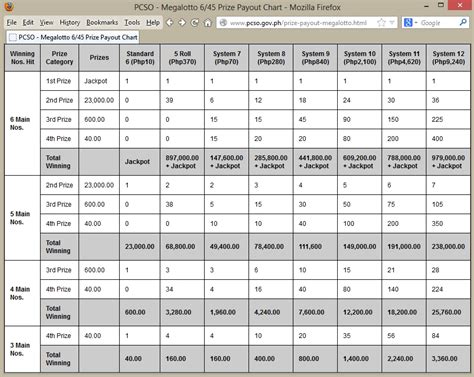This screenshot has width=474, height=377.
Task: Reload the page with refresh icon
Action: (x=195, y=23)
